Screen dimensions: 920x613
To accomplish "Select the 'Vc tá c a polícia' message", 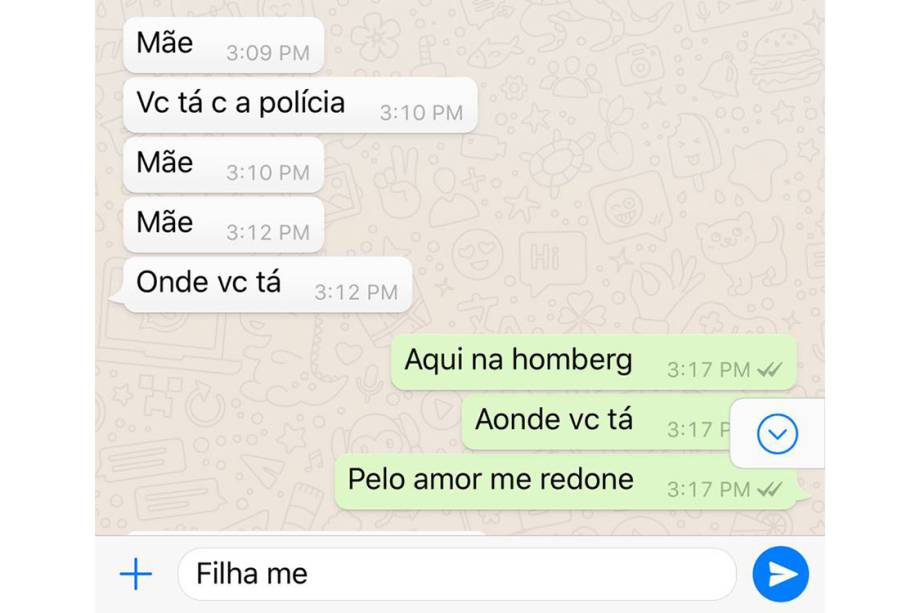I will click(x=300, y=105).
